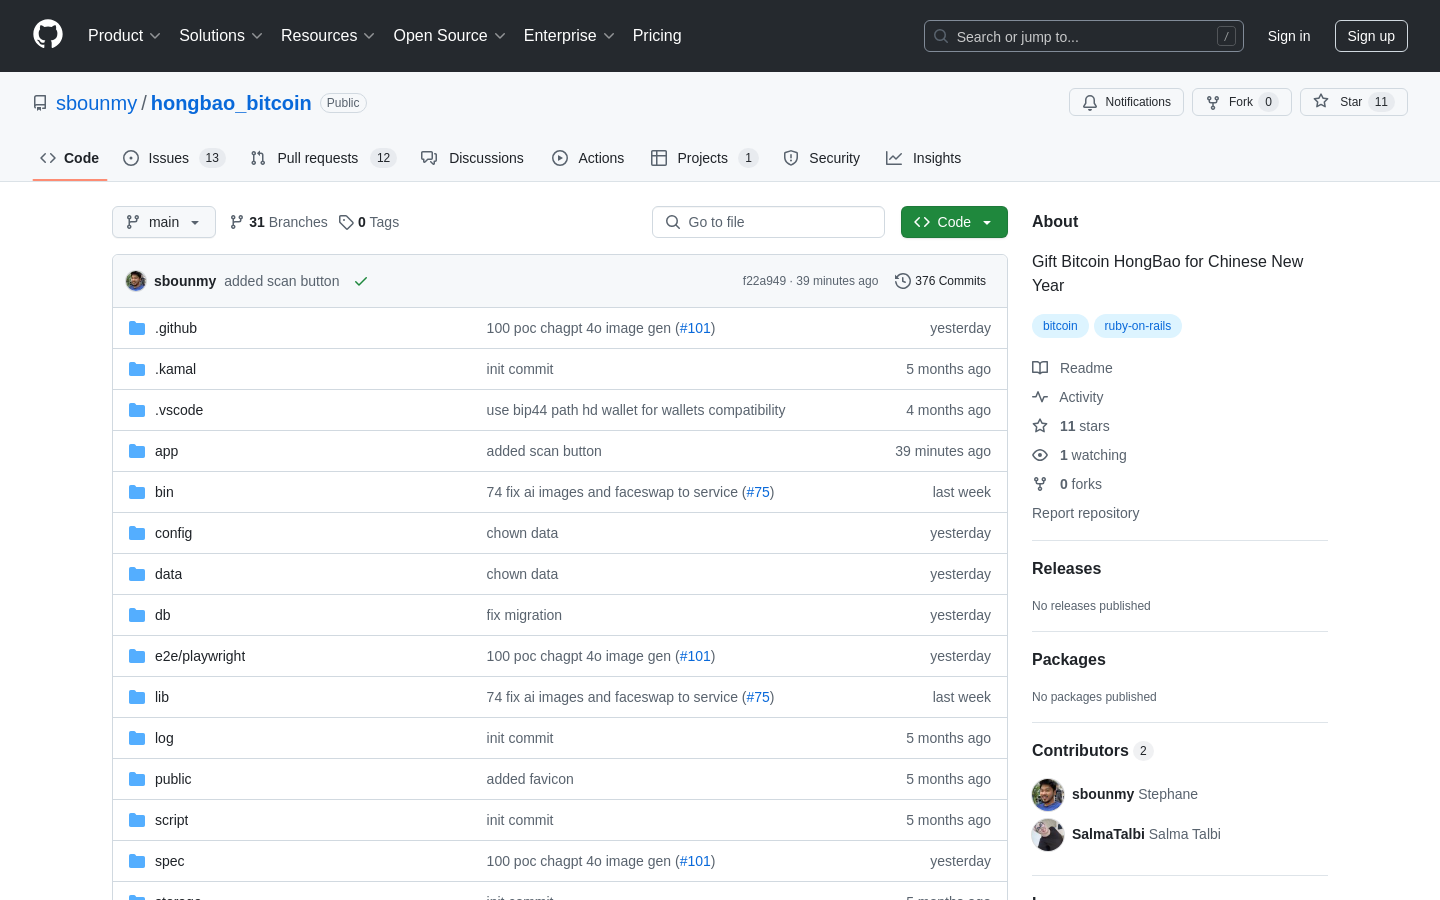
Task: View the 0 Tags list
Action: (x=369, y=222)
